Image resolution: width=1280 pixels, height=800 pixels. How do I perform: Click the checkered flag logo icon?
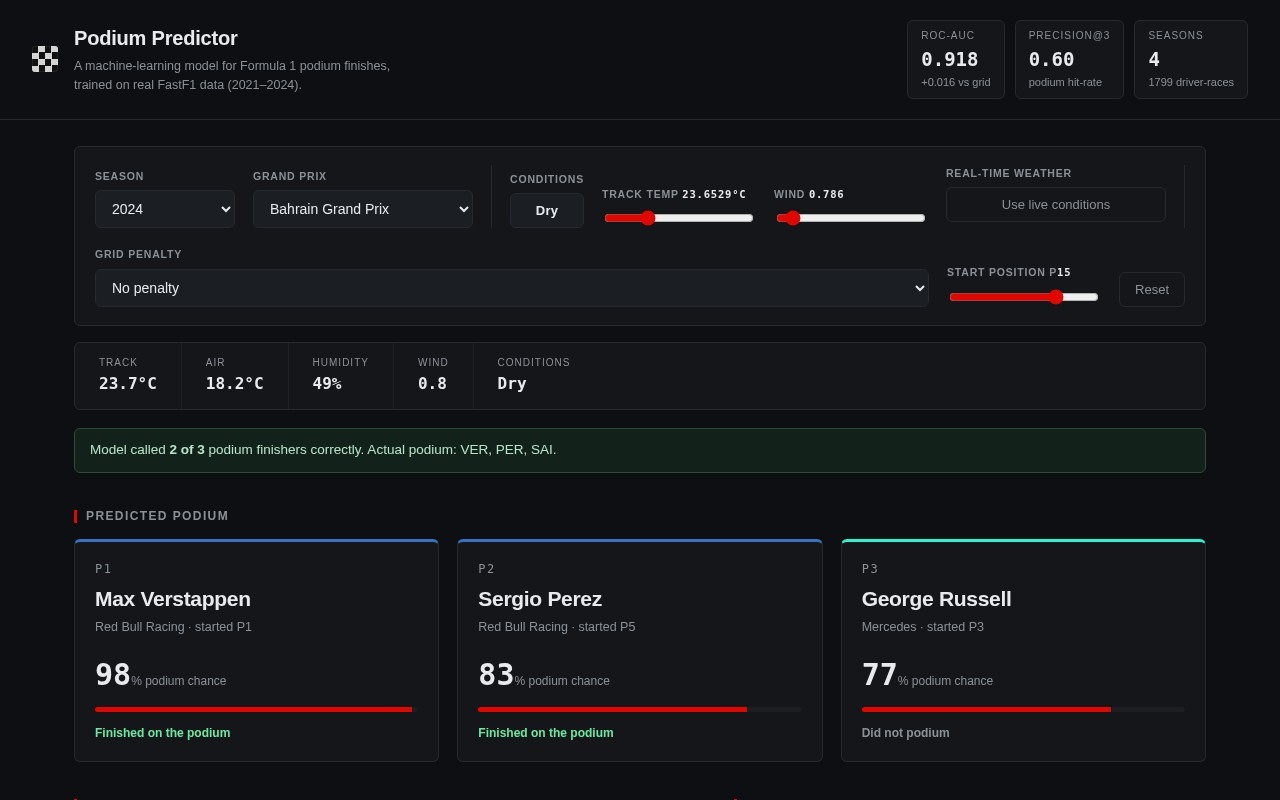(x=45, y=59)
